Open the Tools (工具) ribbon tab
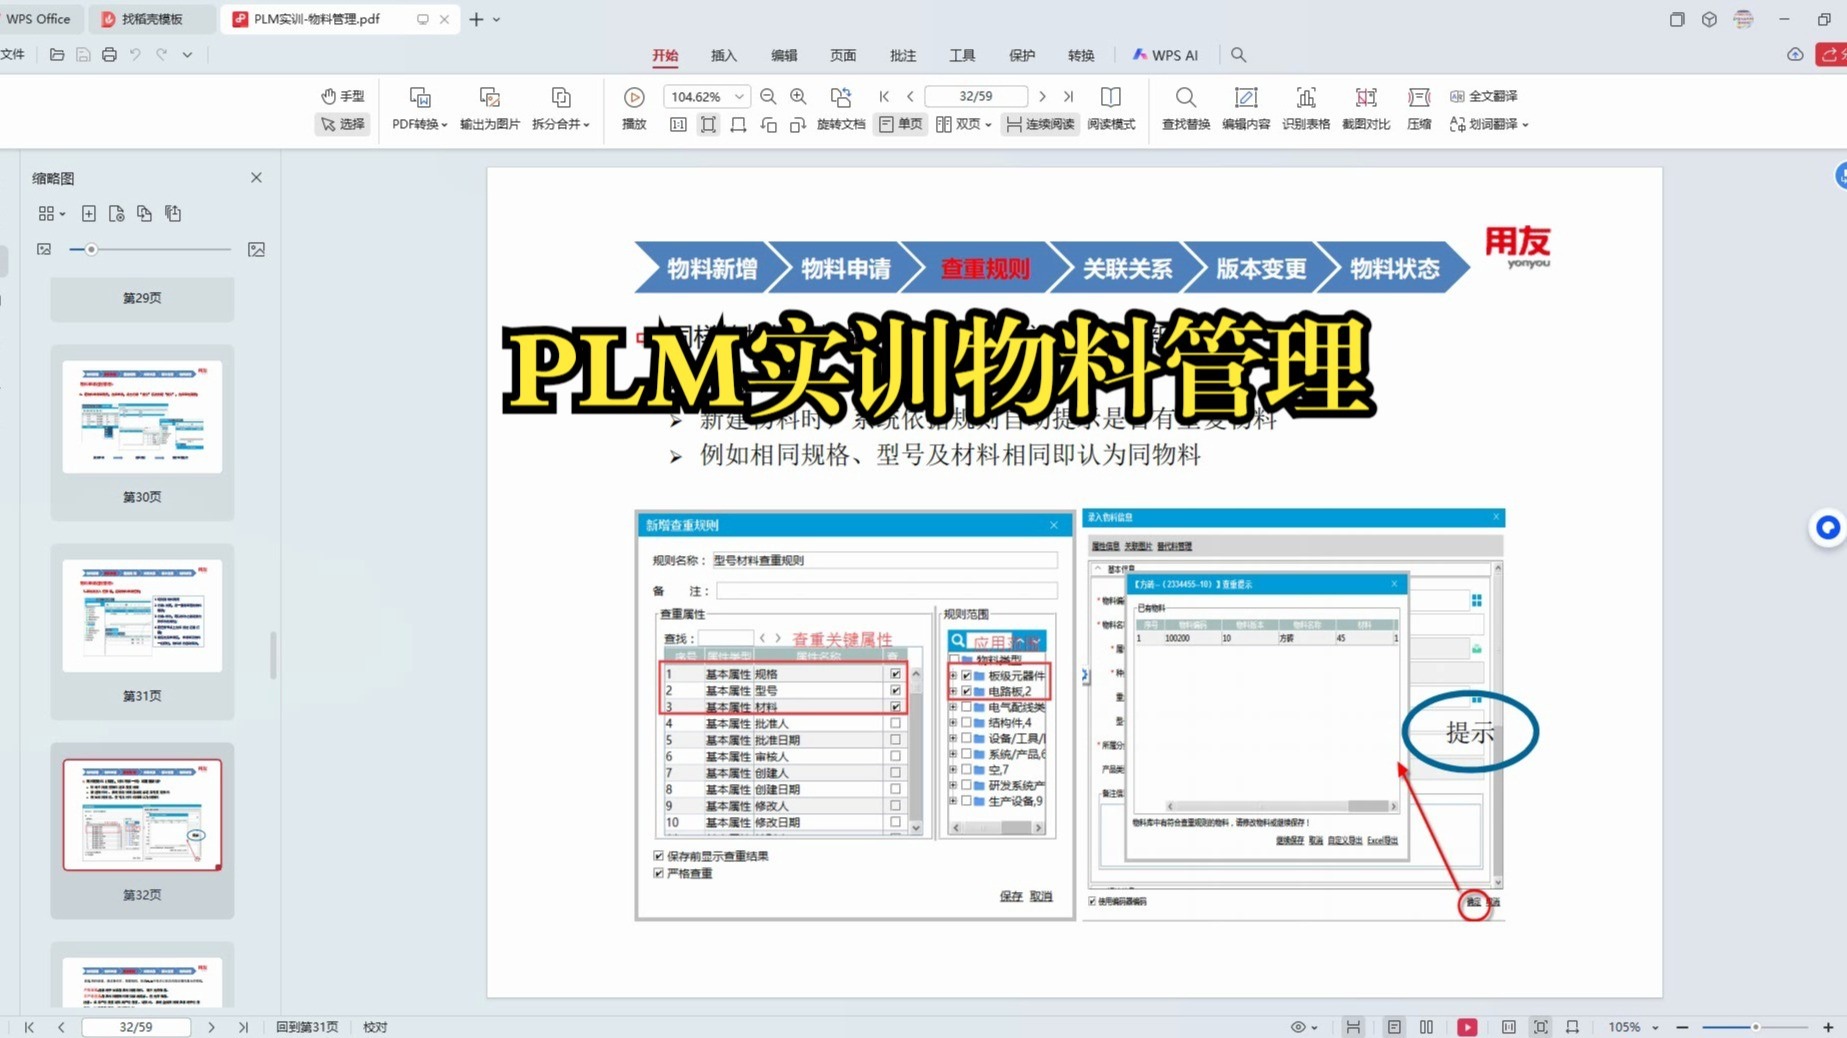This screenshot has height=1038, width=1847. [962, 55]
